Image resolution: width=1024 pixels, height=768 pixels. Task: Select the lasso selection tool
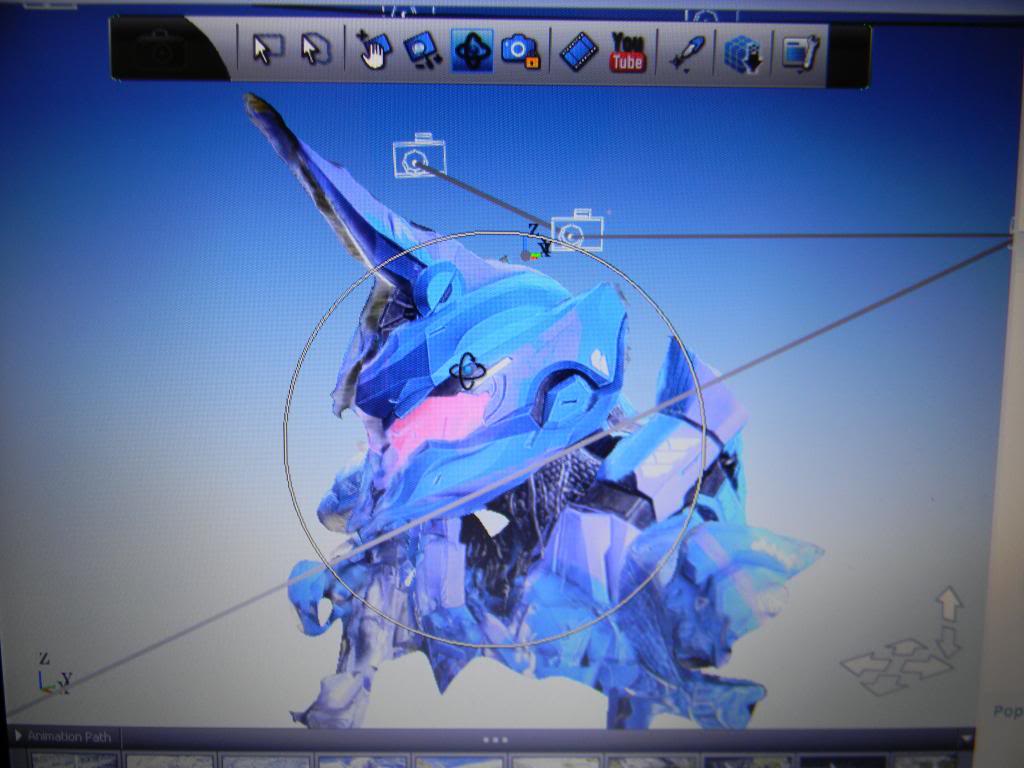315,50
